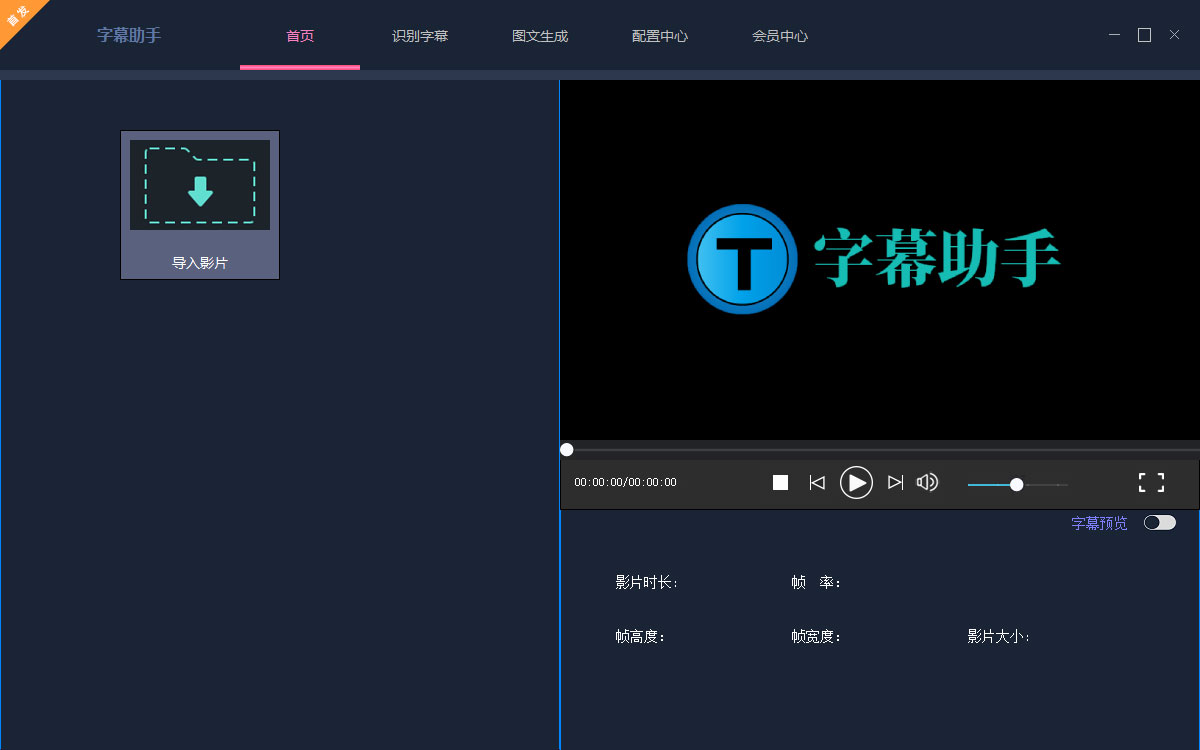
Task: Enable the 字幕预览 subtitle preview switch
Action: coord(1159,522)
